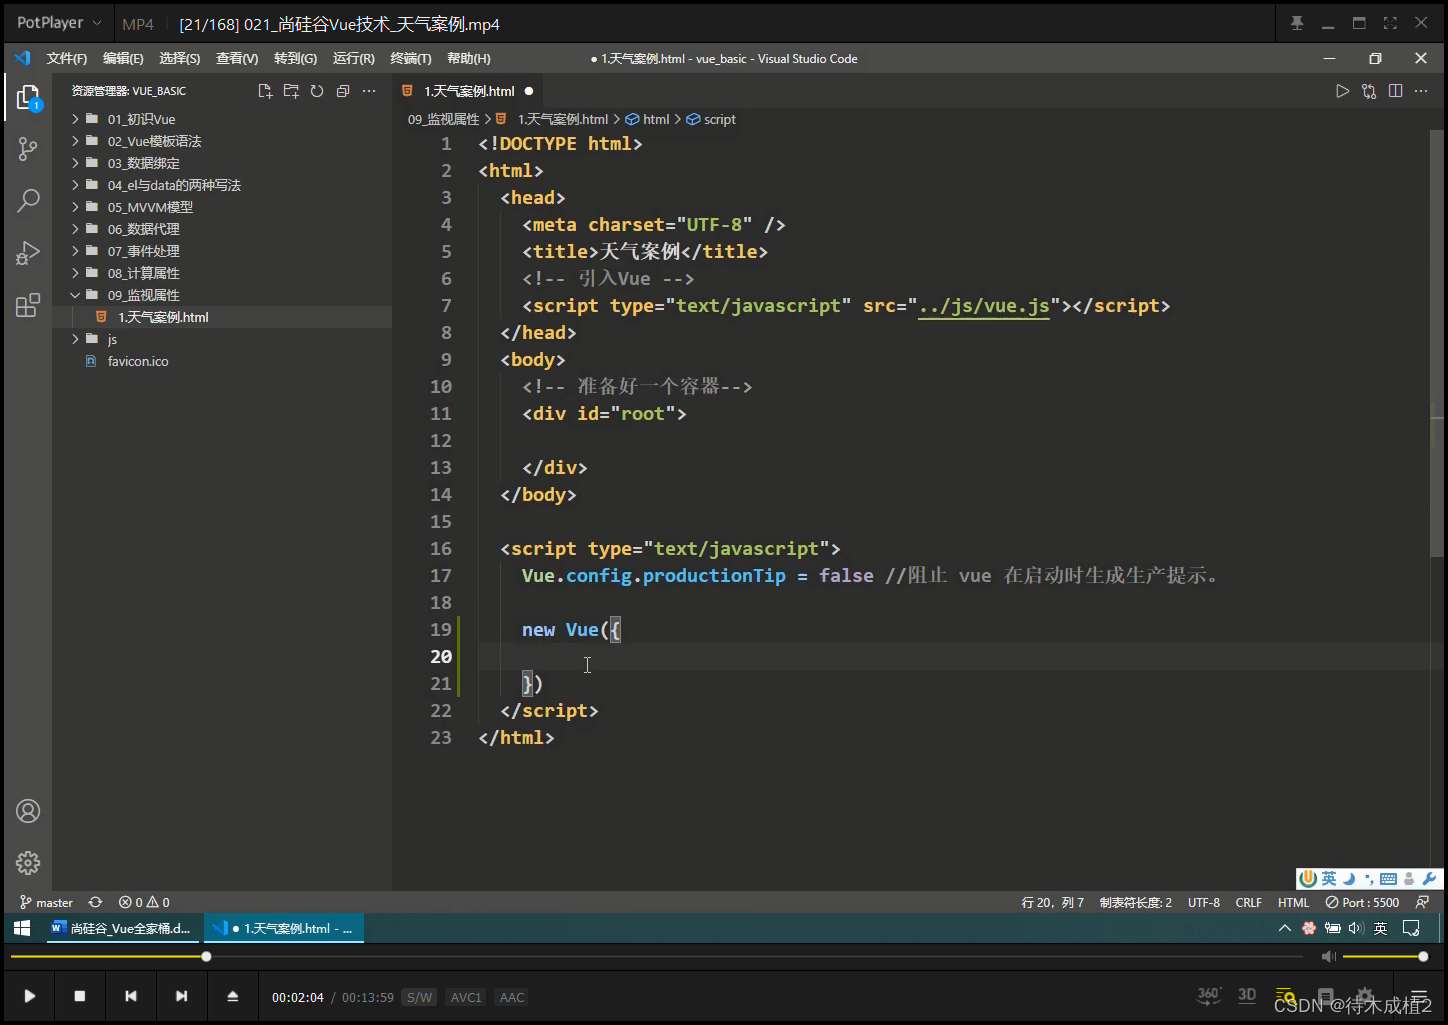Play the video in PotPlayer

(30, 996)
